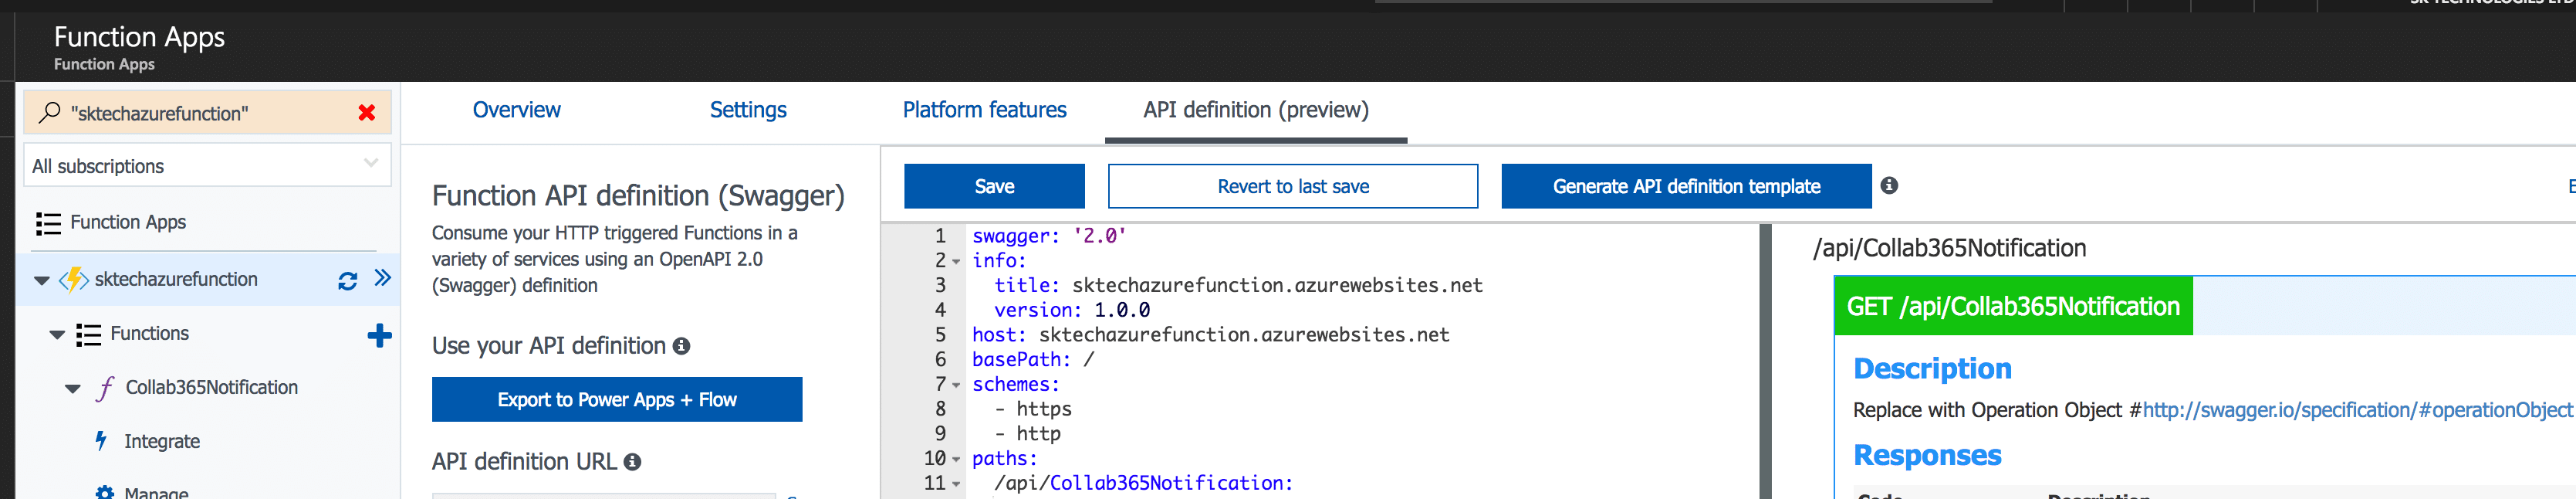The image size is (2576, 499).
Task: Select sktechazurefunction in the tree
Action: 176,280
